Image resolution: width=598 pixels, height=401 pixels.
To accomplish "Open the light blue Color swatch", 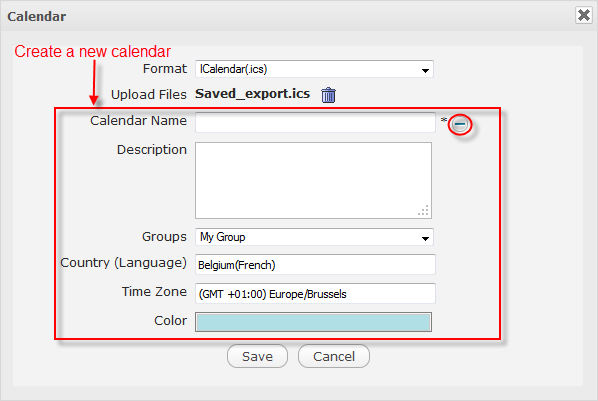I will click(313, 322).
